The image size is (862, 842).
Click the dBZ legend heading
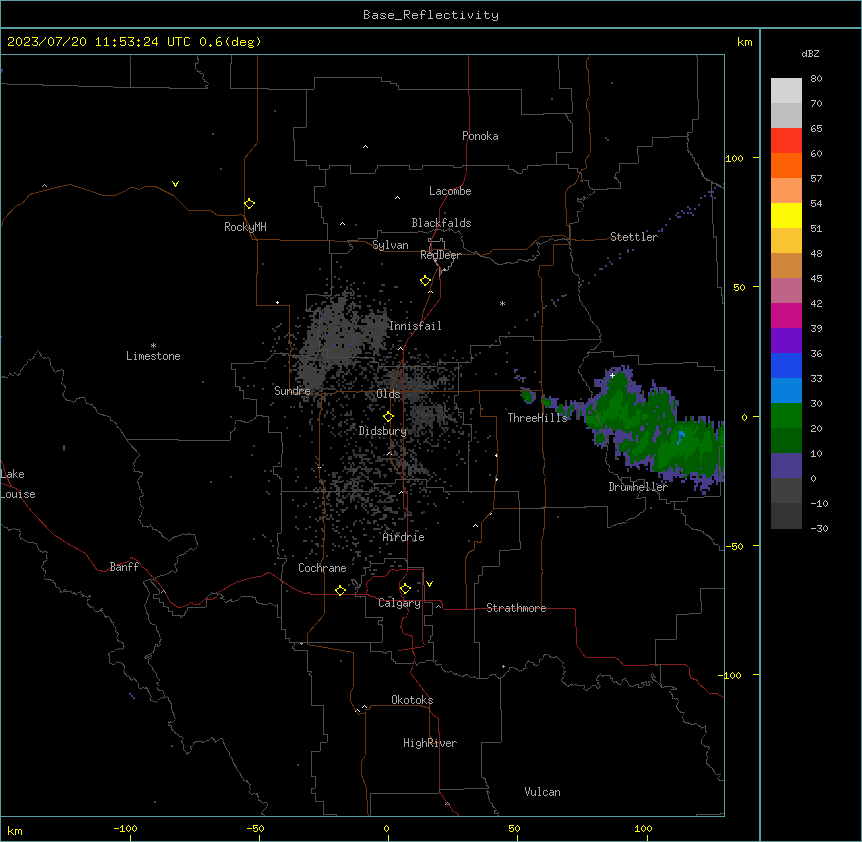pyautogui.click(x=810, y=54)
